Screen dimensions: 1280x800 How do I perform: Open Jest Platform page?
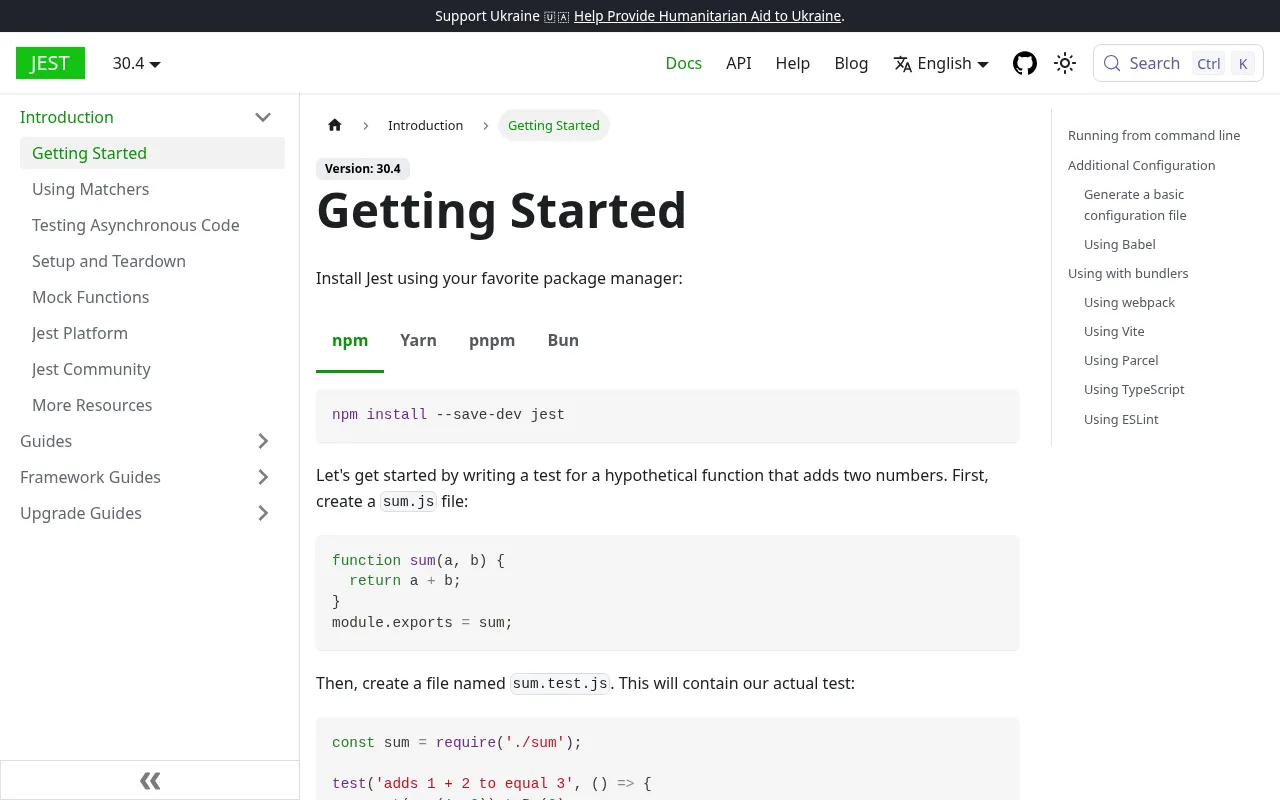pos(152,333)
